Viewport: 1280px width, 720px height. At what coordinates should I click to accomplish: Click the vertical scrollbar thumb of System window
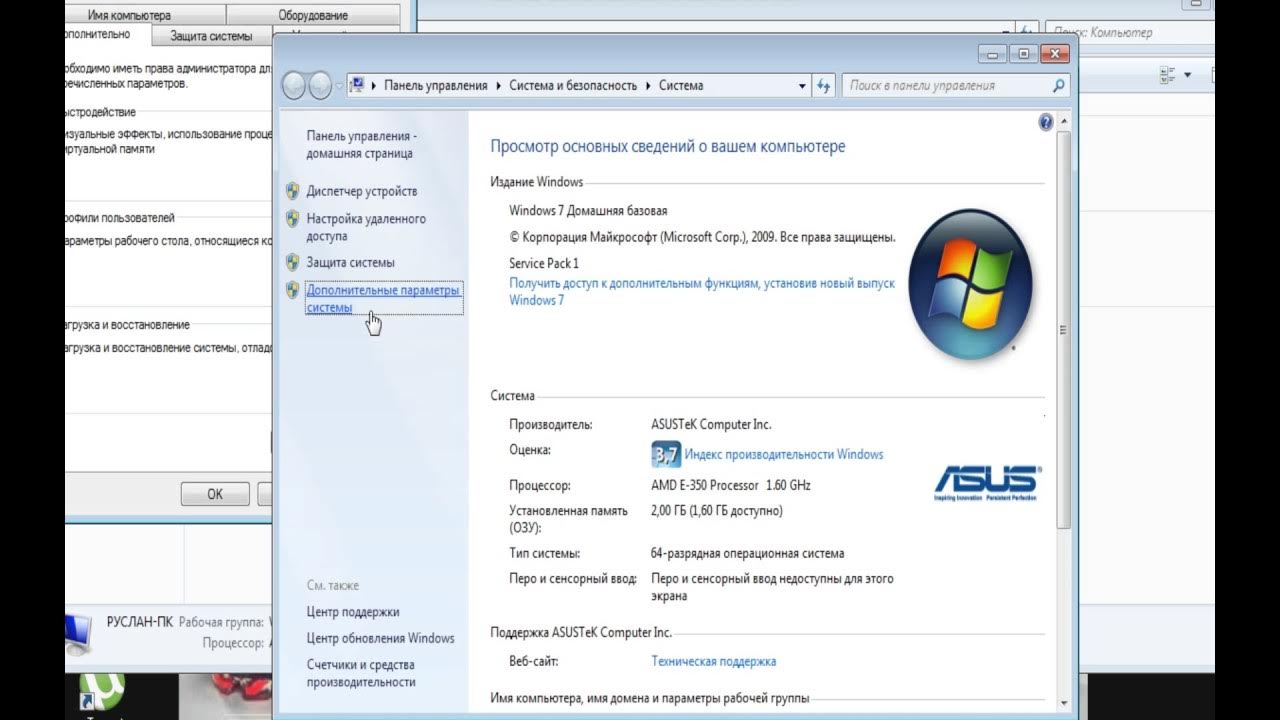(x=1063, y=330)
